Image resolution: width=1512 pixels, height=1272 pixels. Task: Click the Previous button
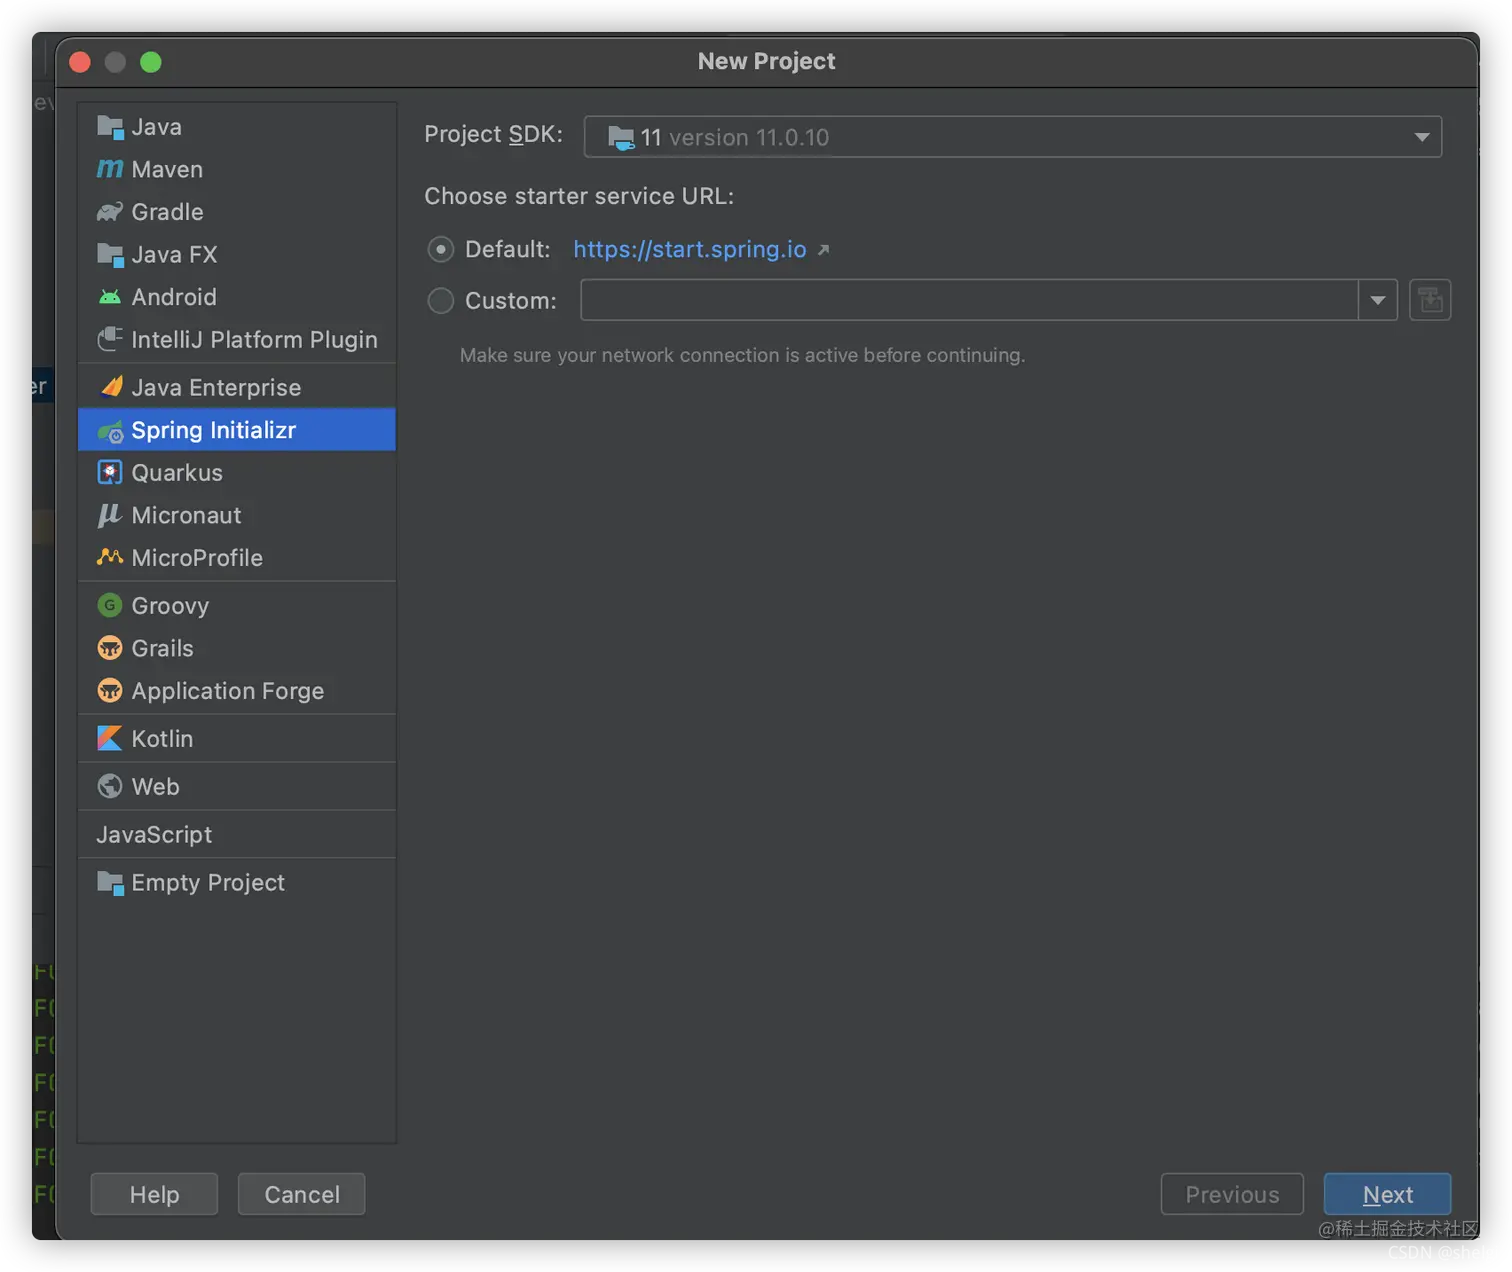[x=1232, y=1194]
